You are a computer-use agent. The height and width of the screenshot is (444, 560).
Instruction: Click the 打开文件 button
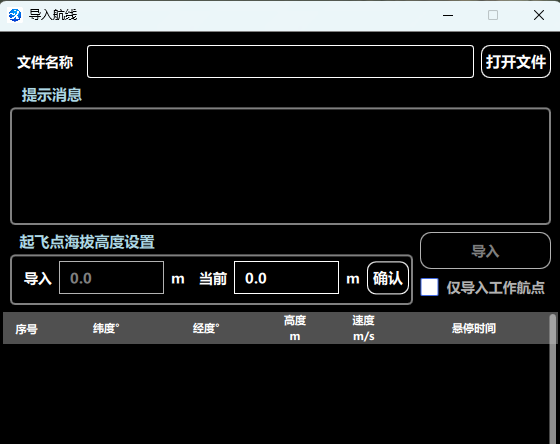pyautogui.click(x=516, y=61)
